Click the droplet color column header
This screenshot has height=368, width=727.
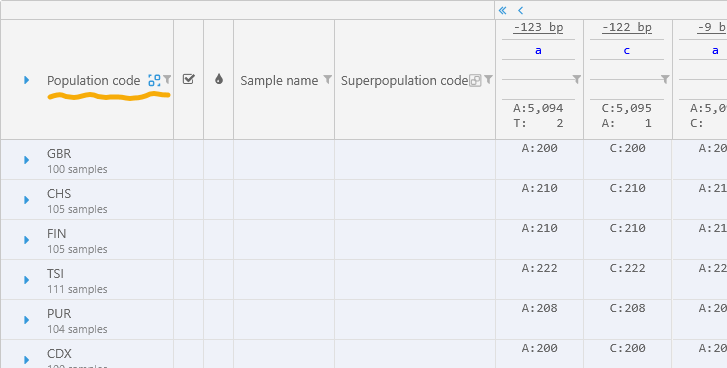pos(219,79)
